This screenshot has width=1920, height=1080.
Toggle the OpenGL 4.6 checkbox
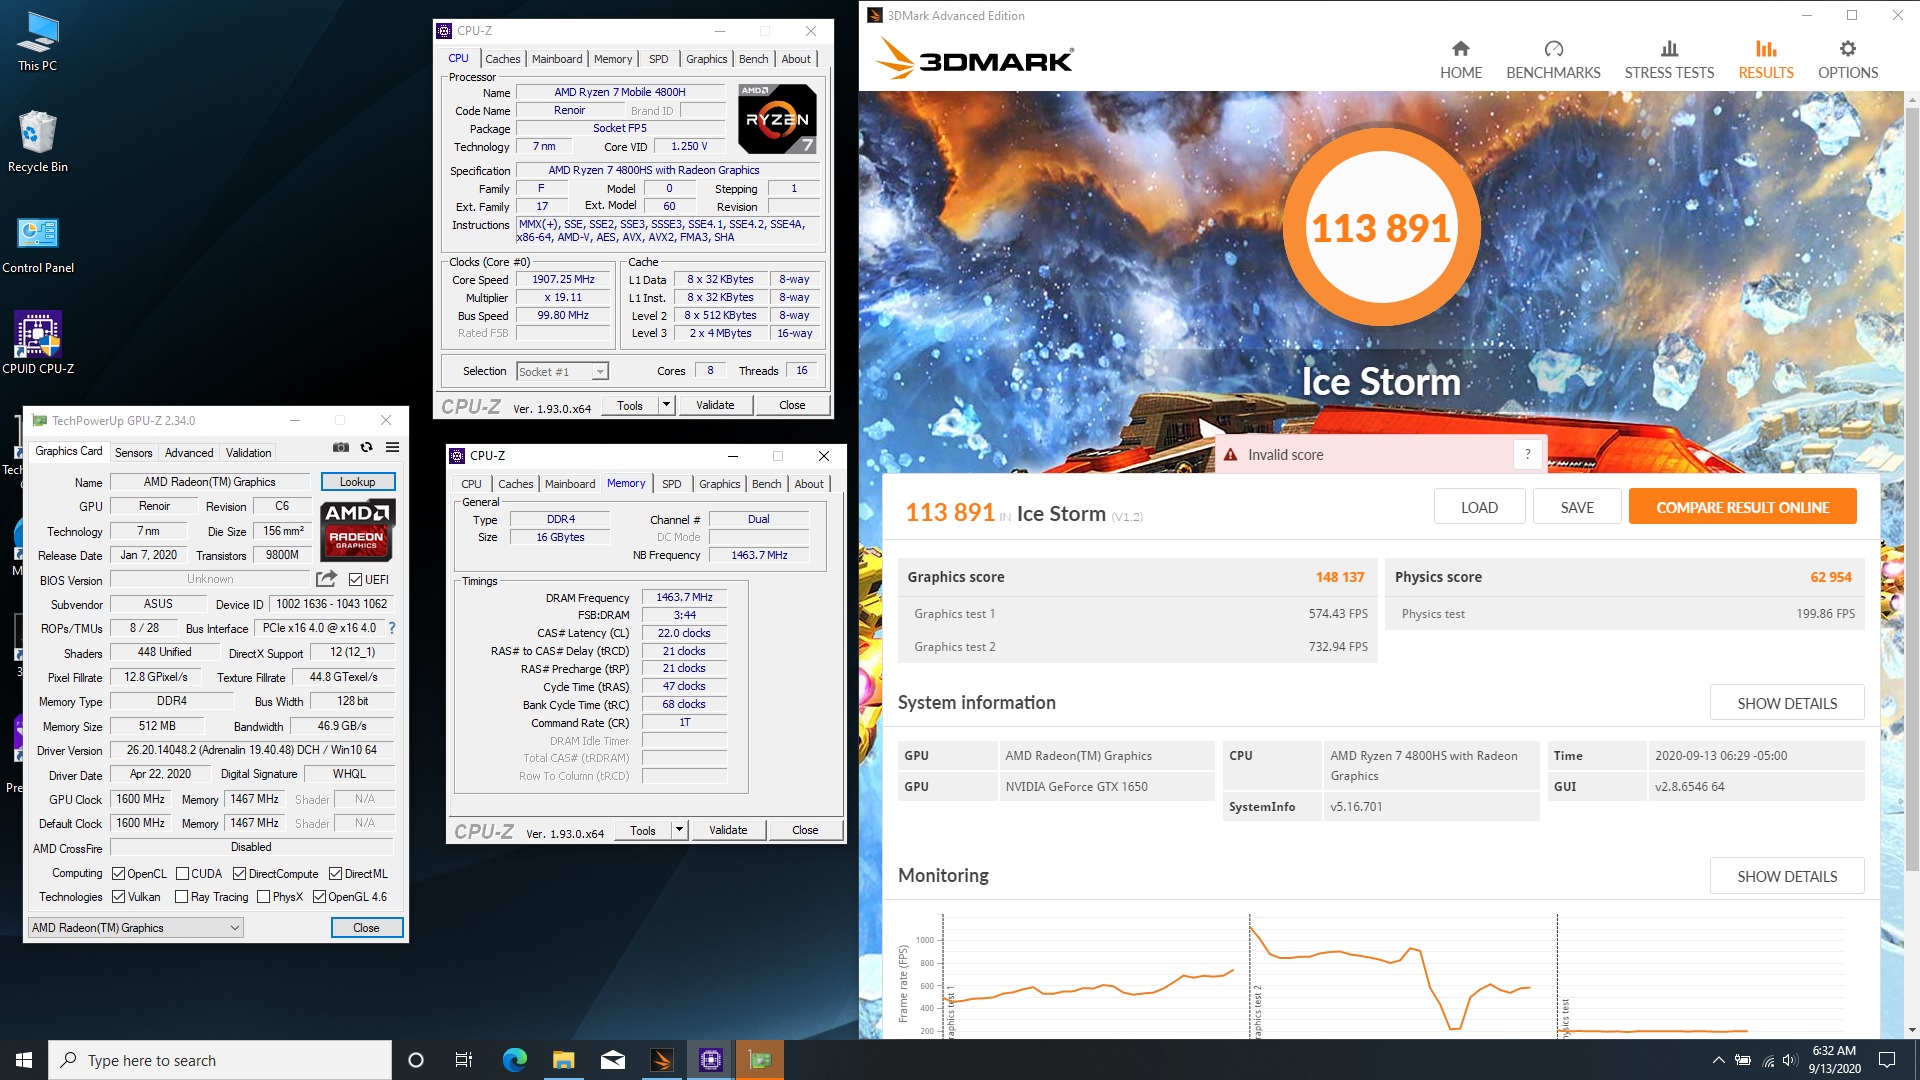[x=319, y=897]
